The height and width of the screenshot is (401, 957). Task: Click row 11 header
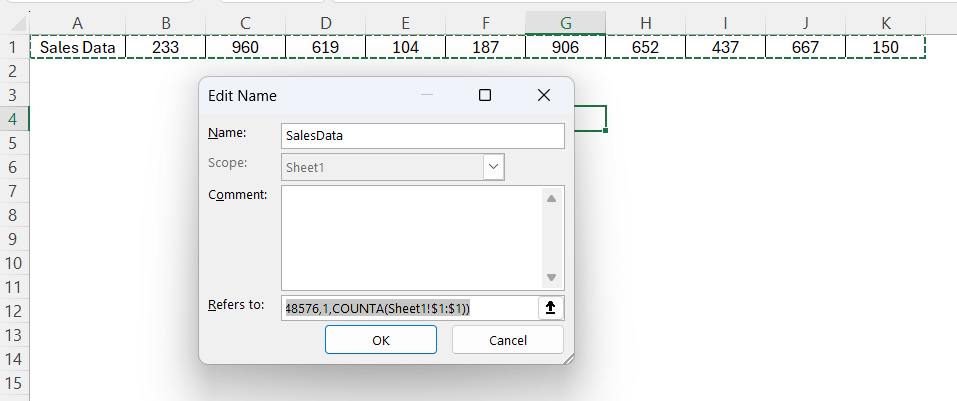pos(14,287)
